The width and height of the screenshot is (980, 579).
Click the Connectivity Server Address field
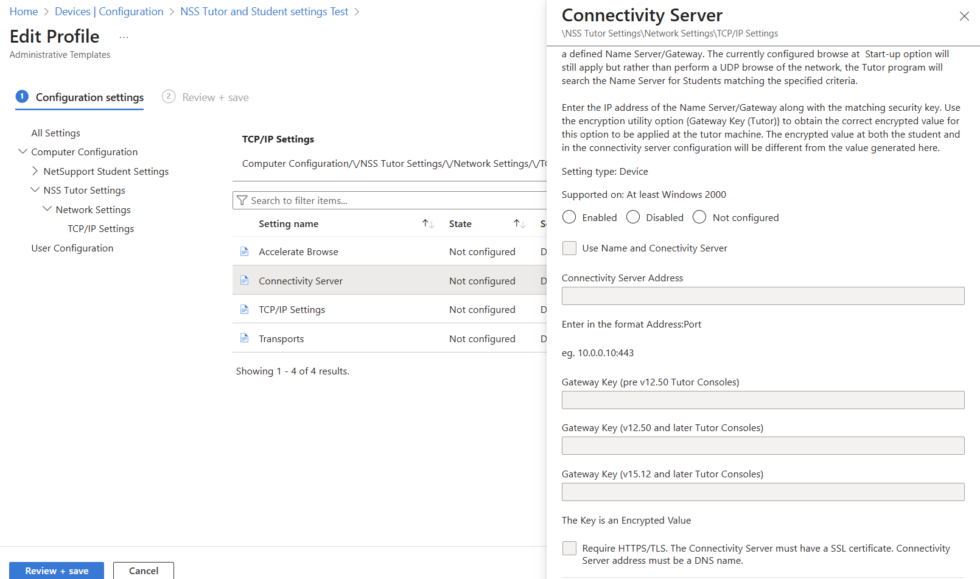[x=762, y=296]
